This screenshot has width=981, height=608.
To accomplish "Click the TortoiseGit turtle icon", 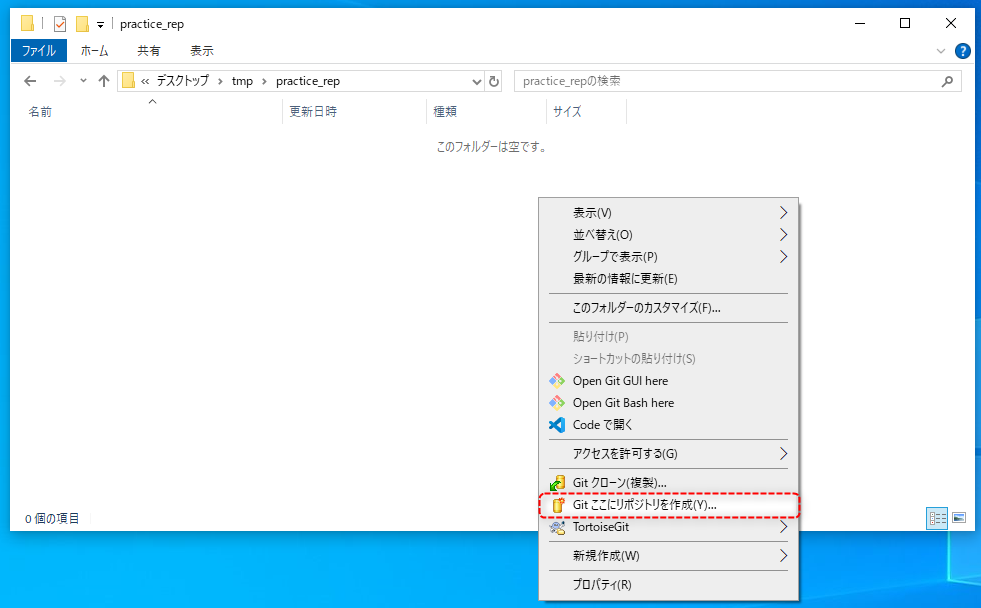I will click(557, 527).
